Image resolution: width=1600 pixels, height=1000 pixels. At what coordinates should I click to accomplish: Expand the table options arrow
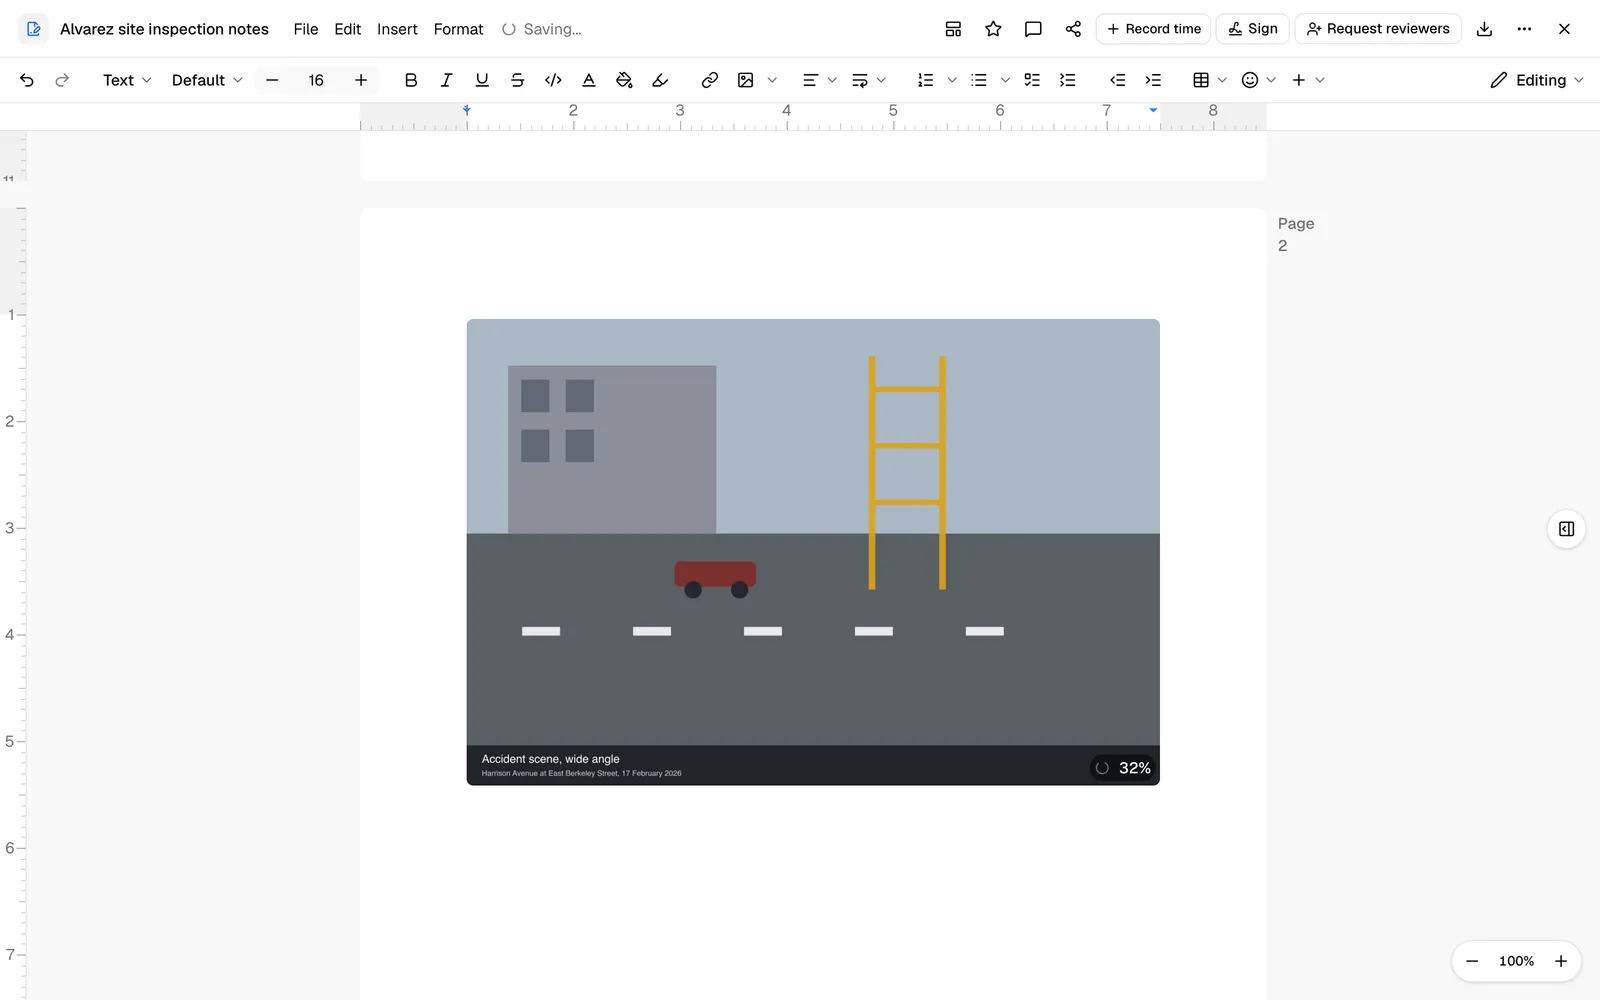tap(1222, 80)
